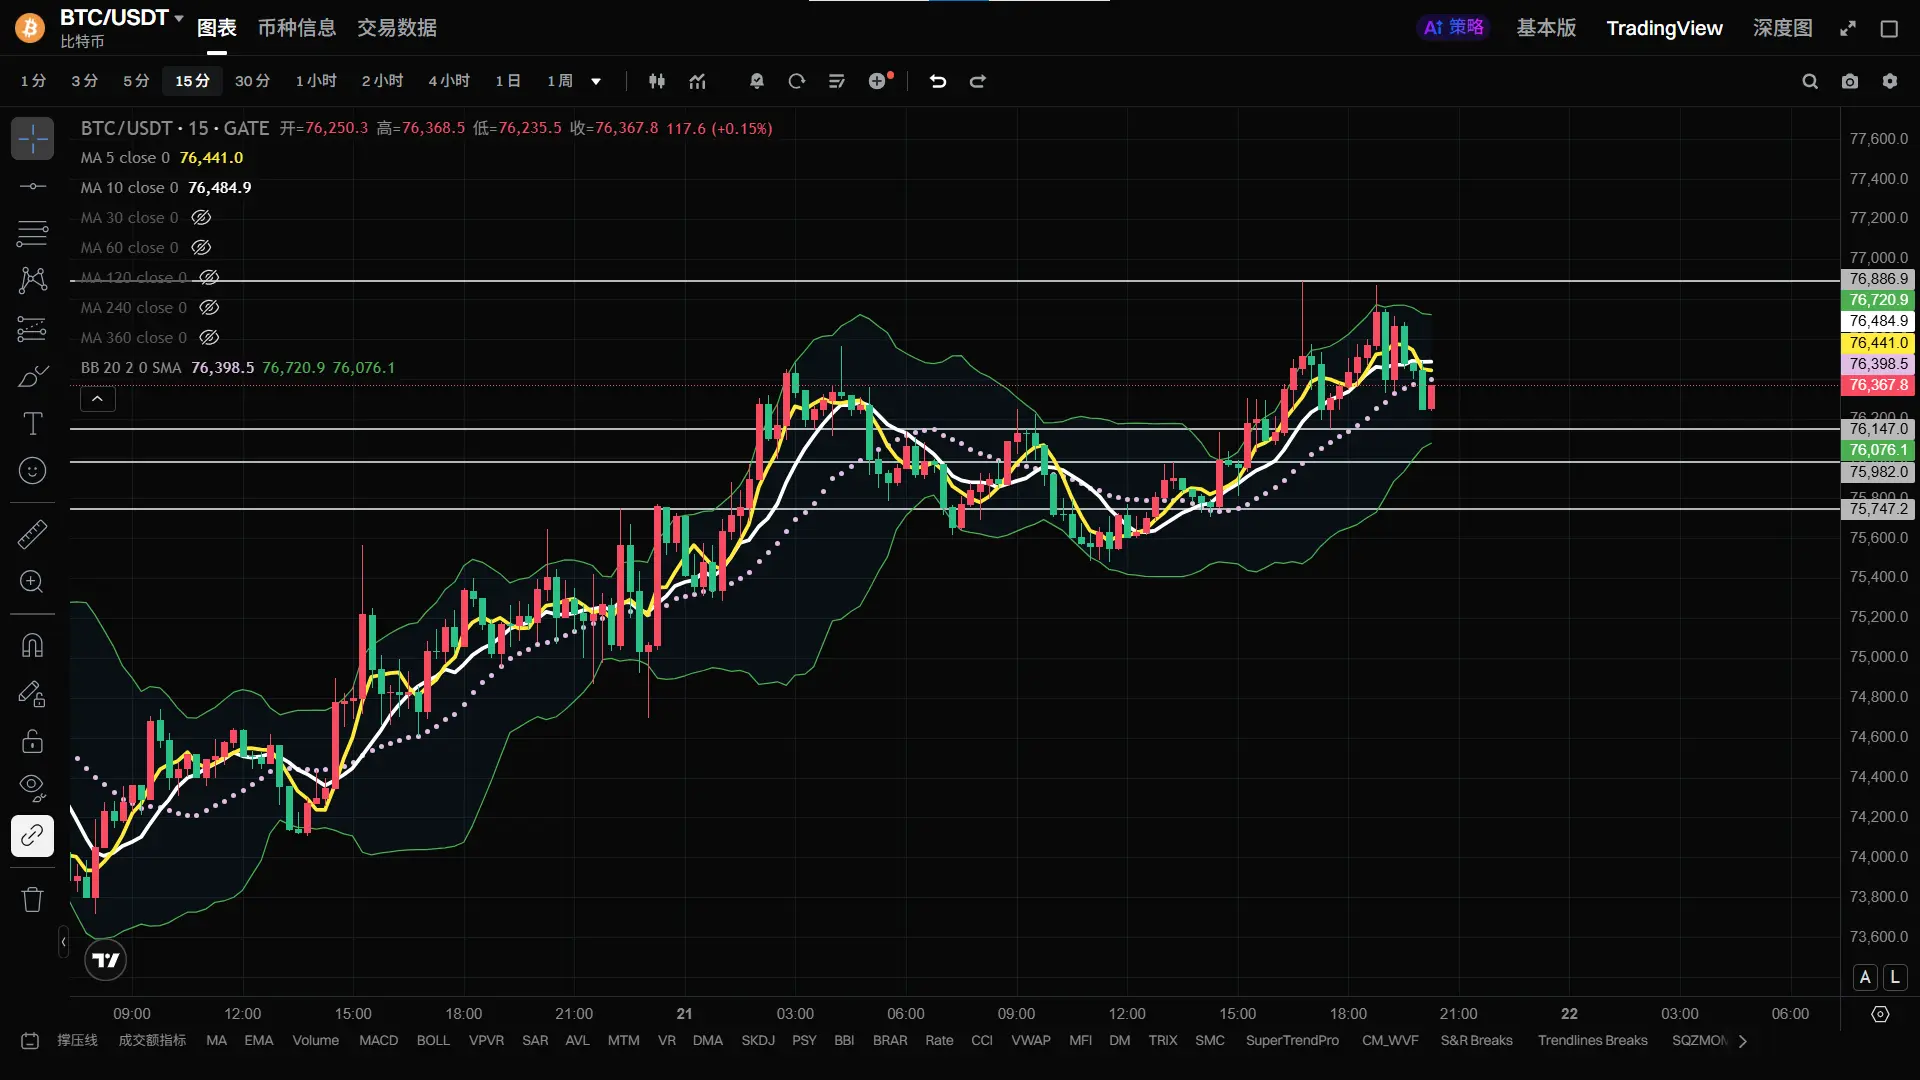
Task: Select the 1小时 timeframe
Action: click(x=315, y=81)
